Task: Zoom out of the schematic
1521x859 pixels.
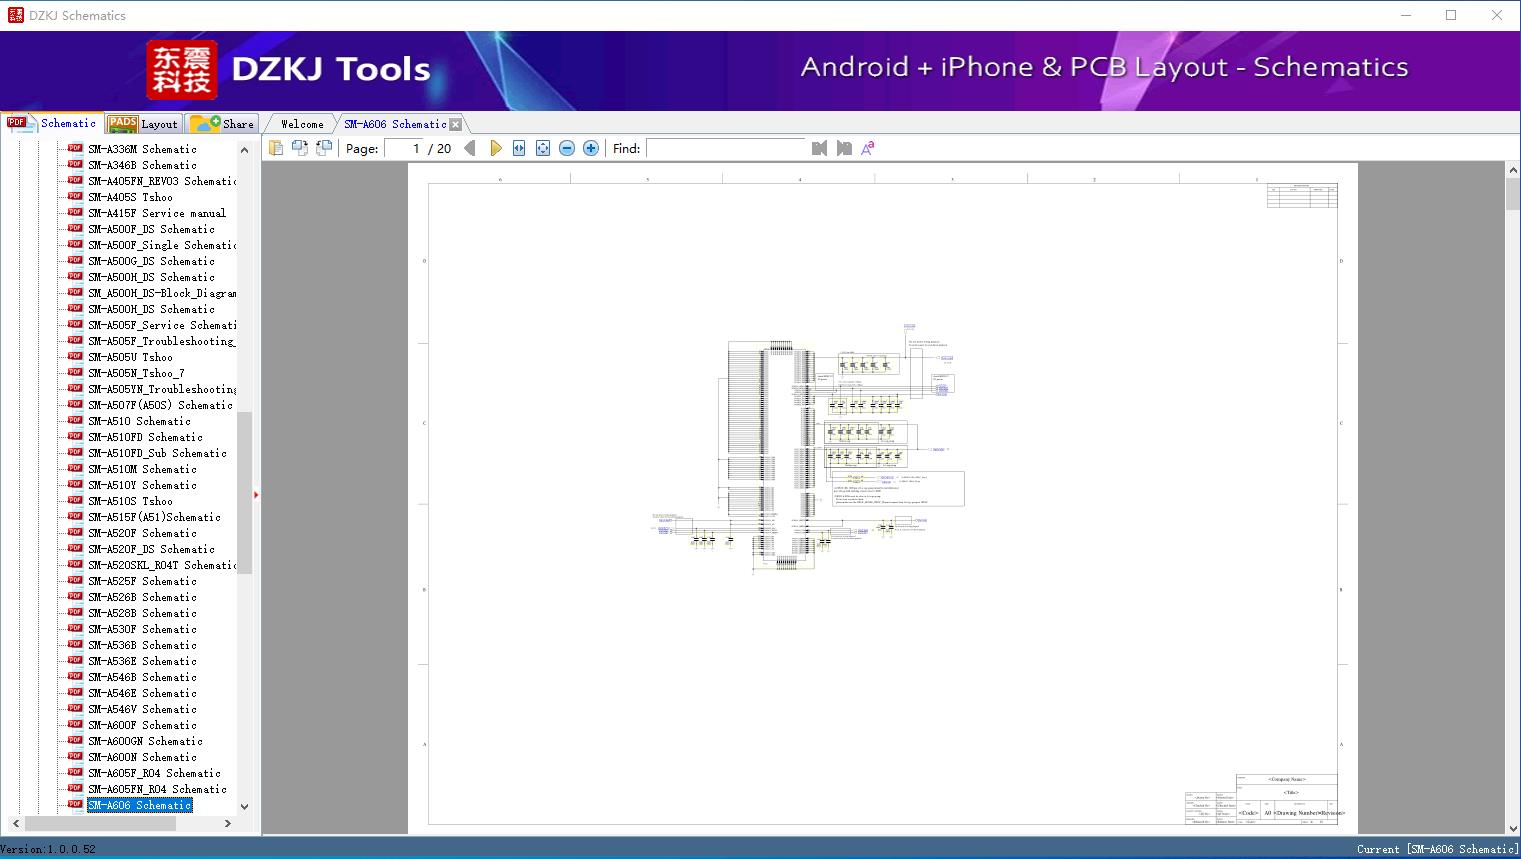Action: (567, 148)
